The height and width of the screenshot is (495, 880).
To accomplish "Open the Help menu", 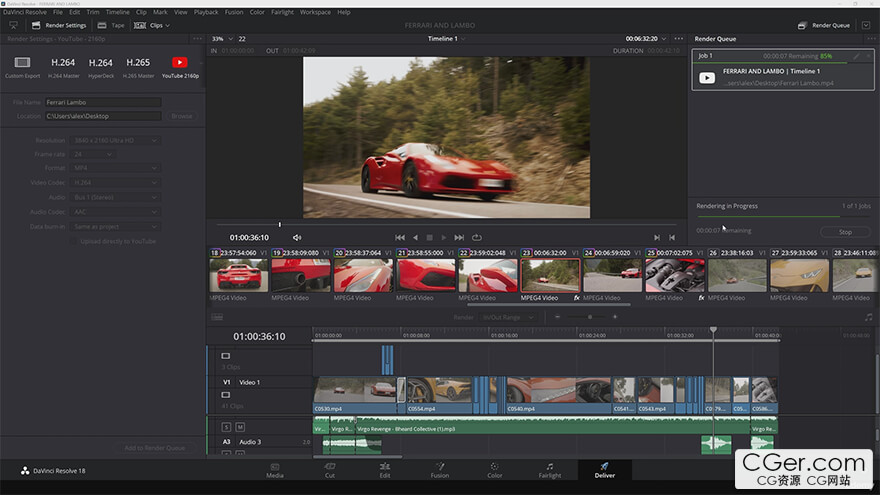I will point(343,12).
